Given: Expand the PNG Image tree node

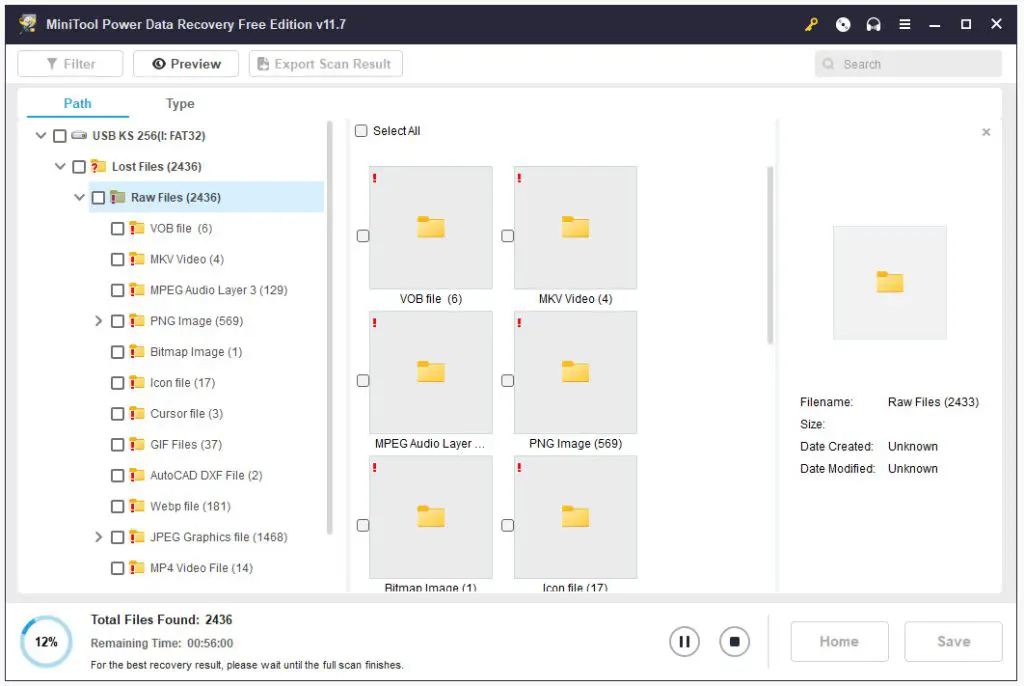Looking at the screenshot, I should (98, 321).
